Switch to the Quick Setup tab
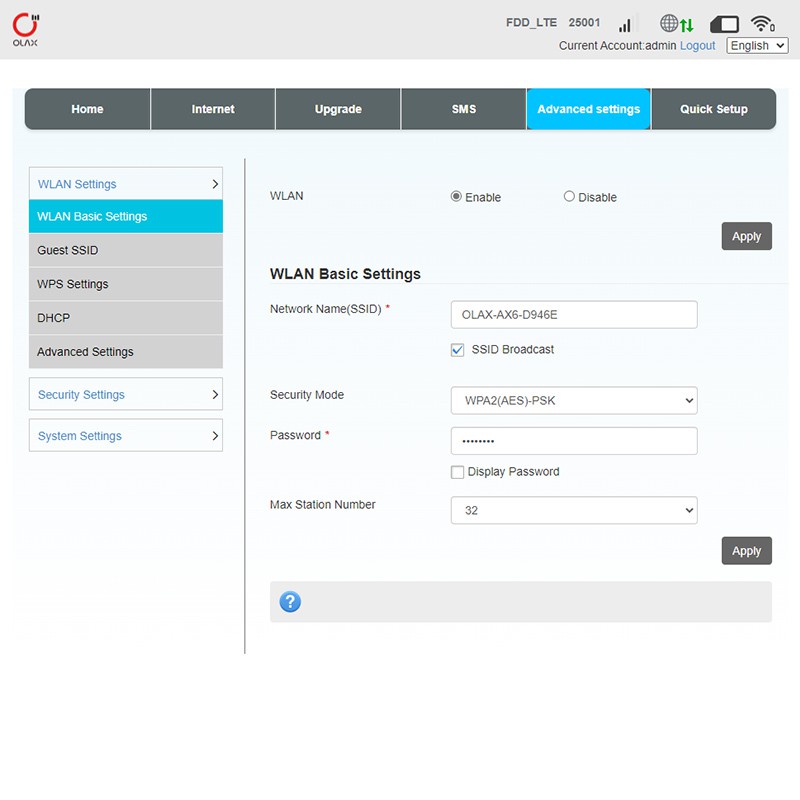This screenshot has width=800, height=800. click(x=713, y=110)
